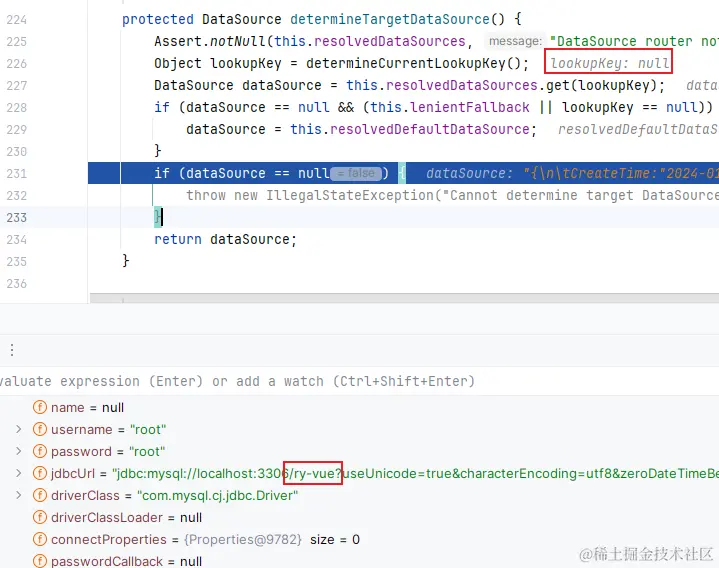Click the {Properties@9782} value
Screen dimensions: 719x568
(243, 540)
